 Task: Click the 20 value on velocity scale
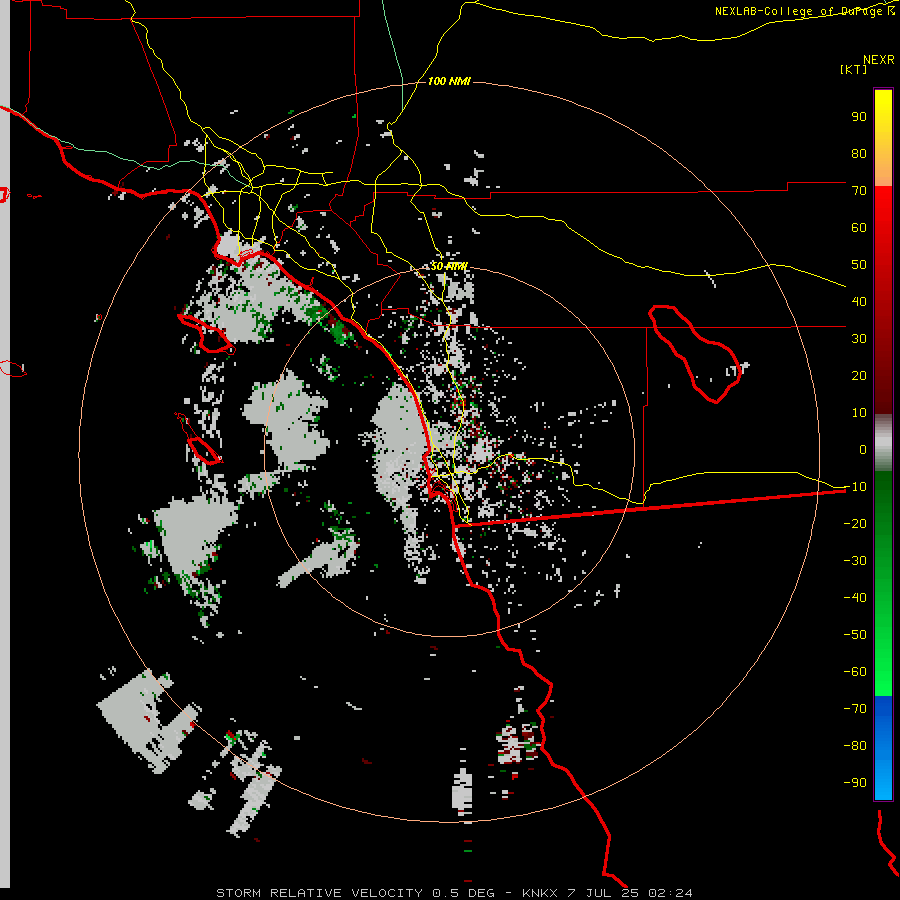859,375
